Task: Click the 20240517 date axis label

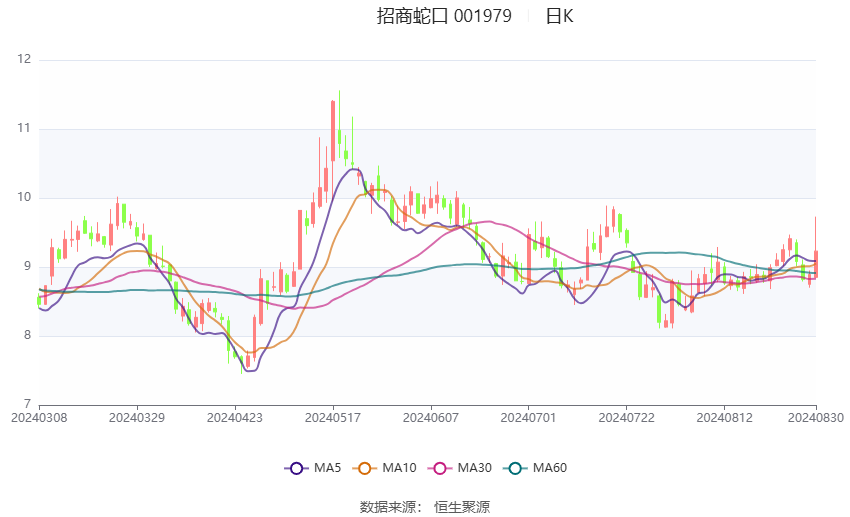Action: (333, 418)
